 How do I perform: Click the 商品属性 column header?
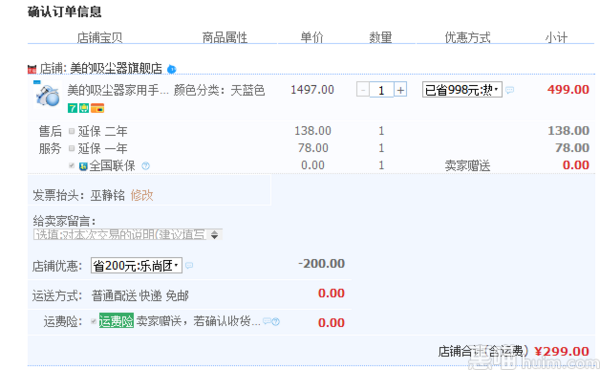[x=225, y=37]
